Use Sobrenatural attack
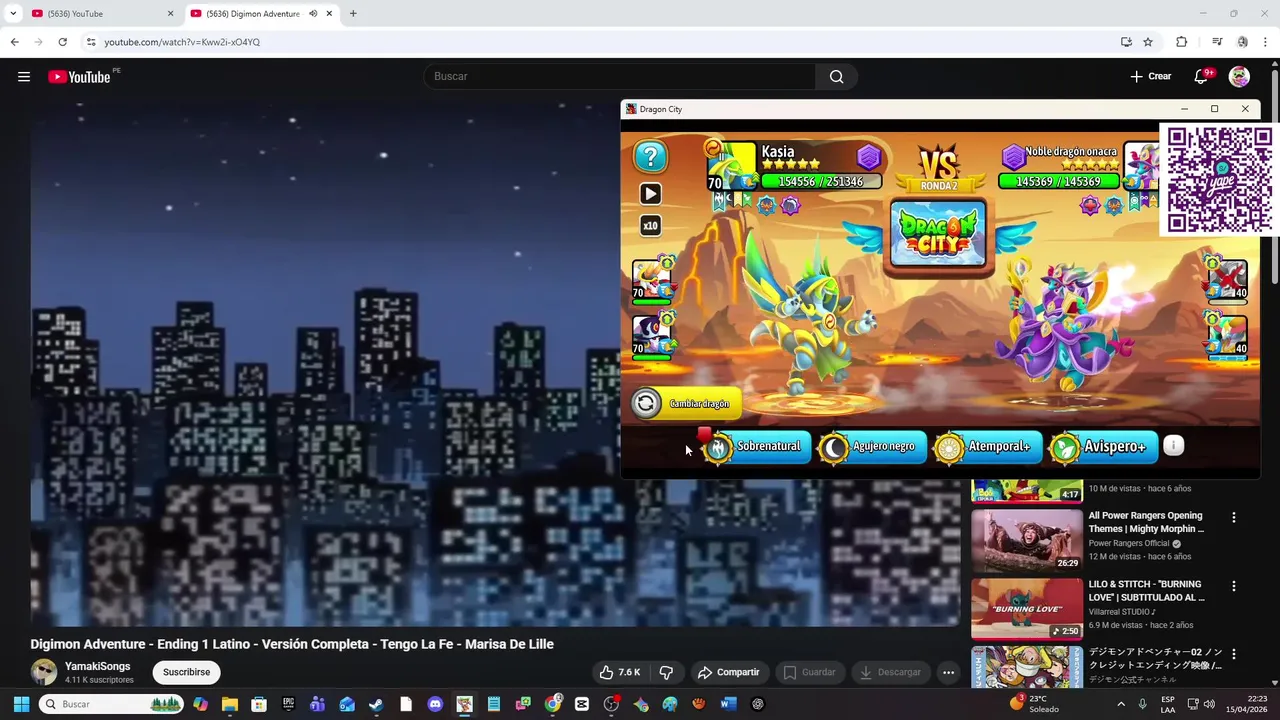Viewport: 1280px width, 720px height. [755, 447]
